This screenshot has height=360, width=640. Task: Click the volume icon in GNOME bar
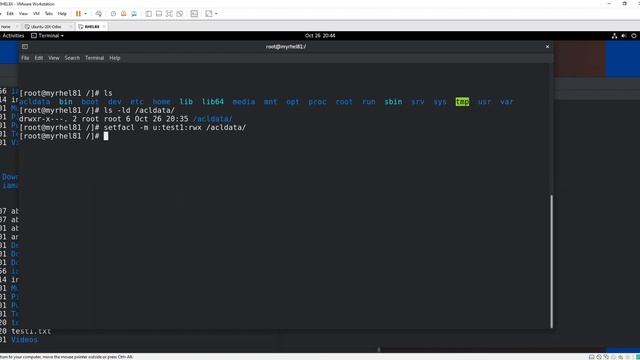624,36
